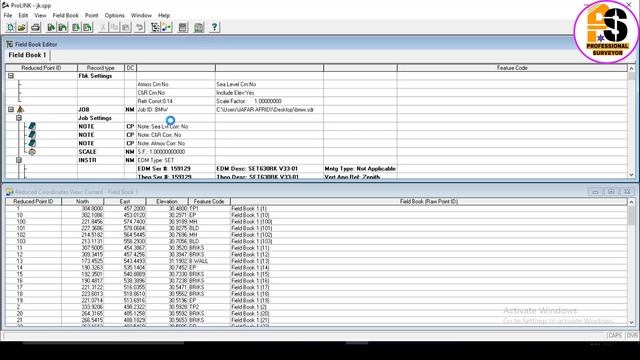Click the Field Book Editor scroll down arrow
The width and height of the screenshot is (640, 360).
click(631, 175)
